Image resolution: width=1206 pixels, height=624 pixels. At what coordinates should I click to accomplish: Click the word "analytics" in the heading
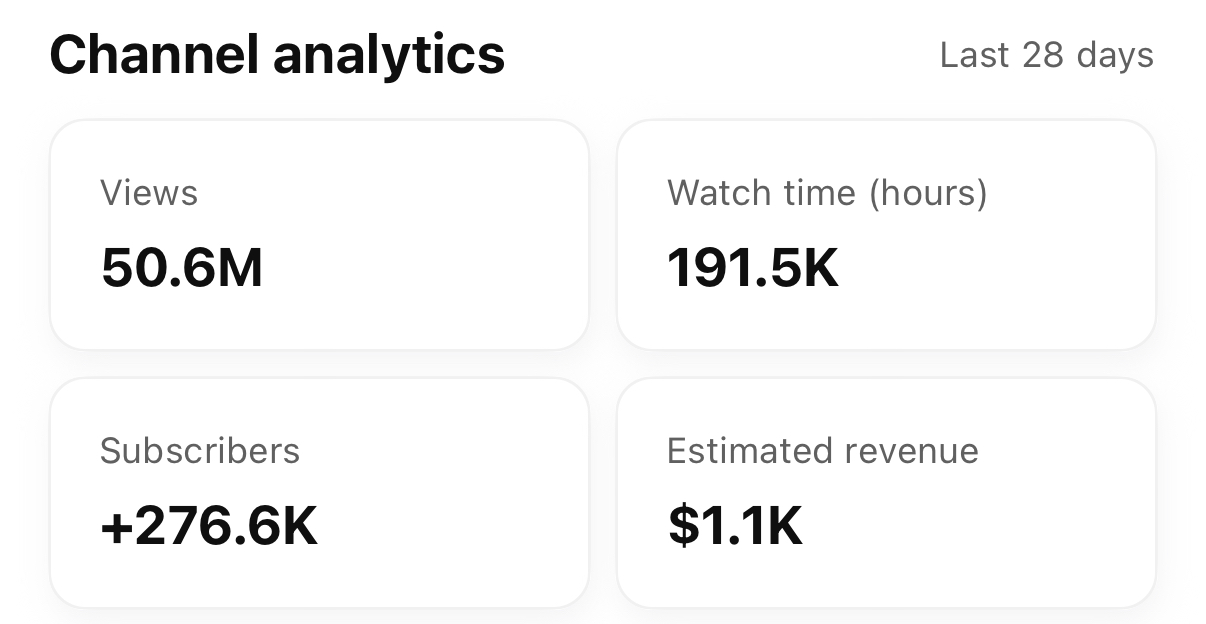coord(389,55)
